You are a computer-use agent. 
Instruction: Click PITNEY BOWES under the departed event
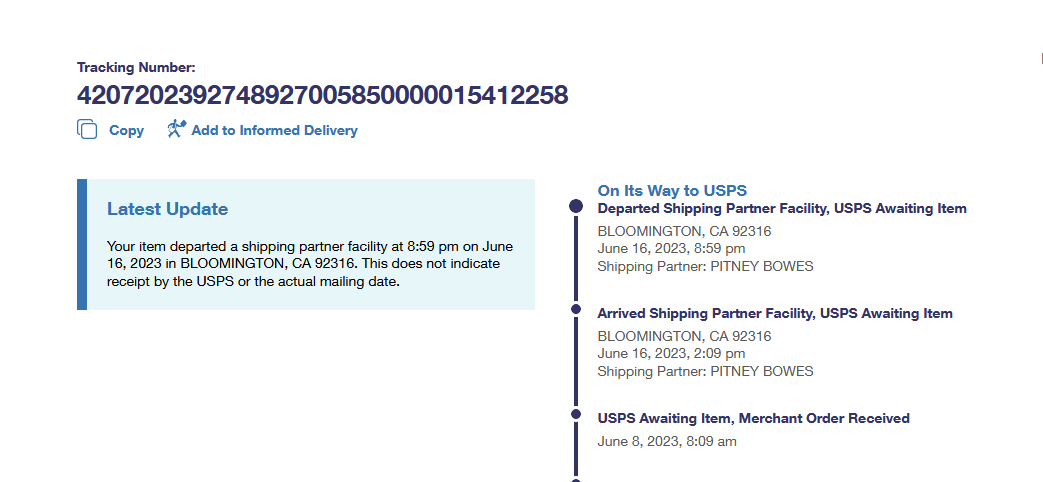point(761,266)
